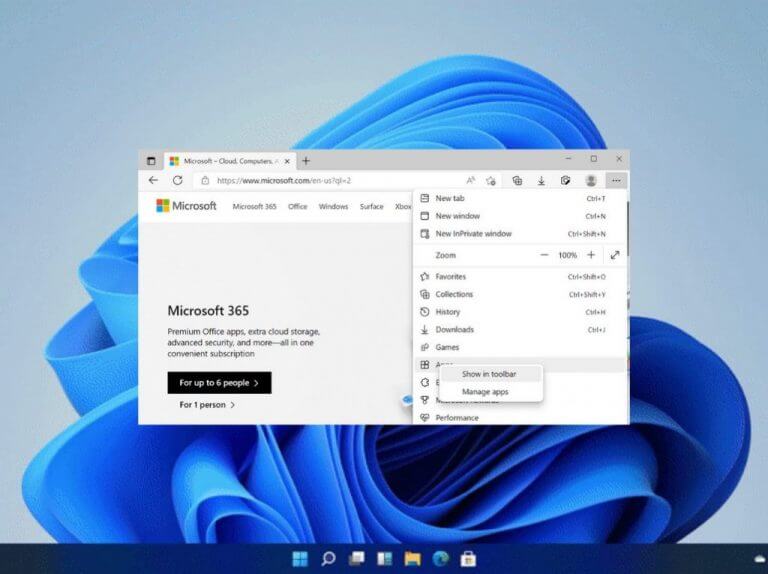The height and width of the screenshot is (574, 768).
Task: Select New tab in menu
Action: click(520, 198)
